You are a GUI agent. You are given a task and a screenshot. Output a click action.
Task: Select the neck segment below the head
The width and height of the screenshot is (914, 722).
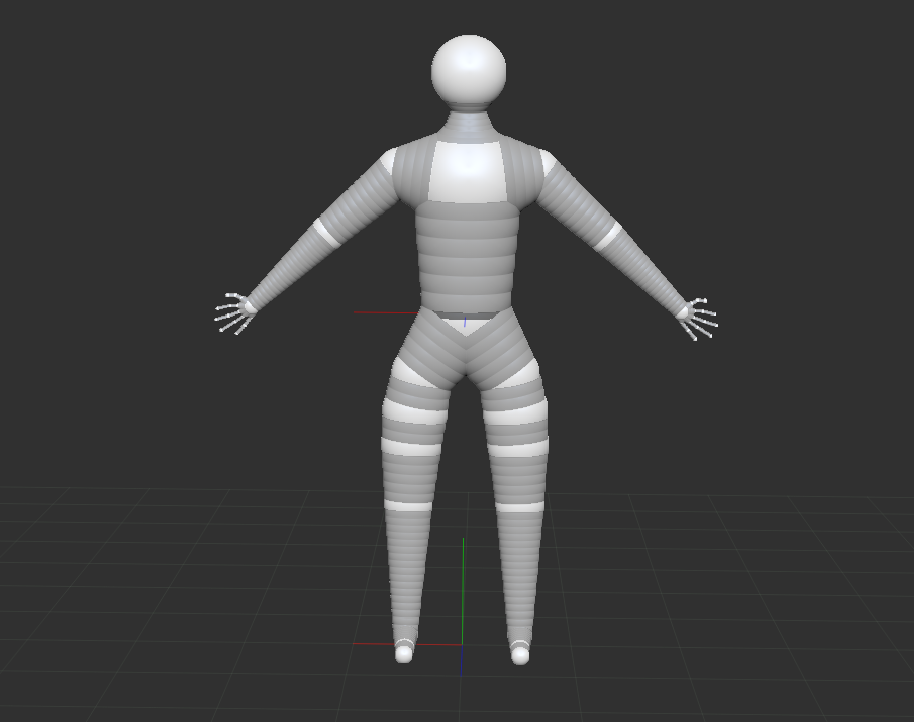click(468, 126)
